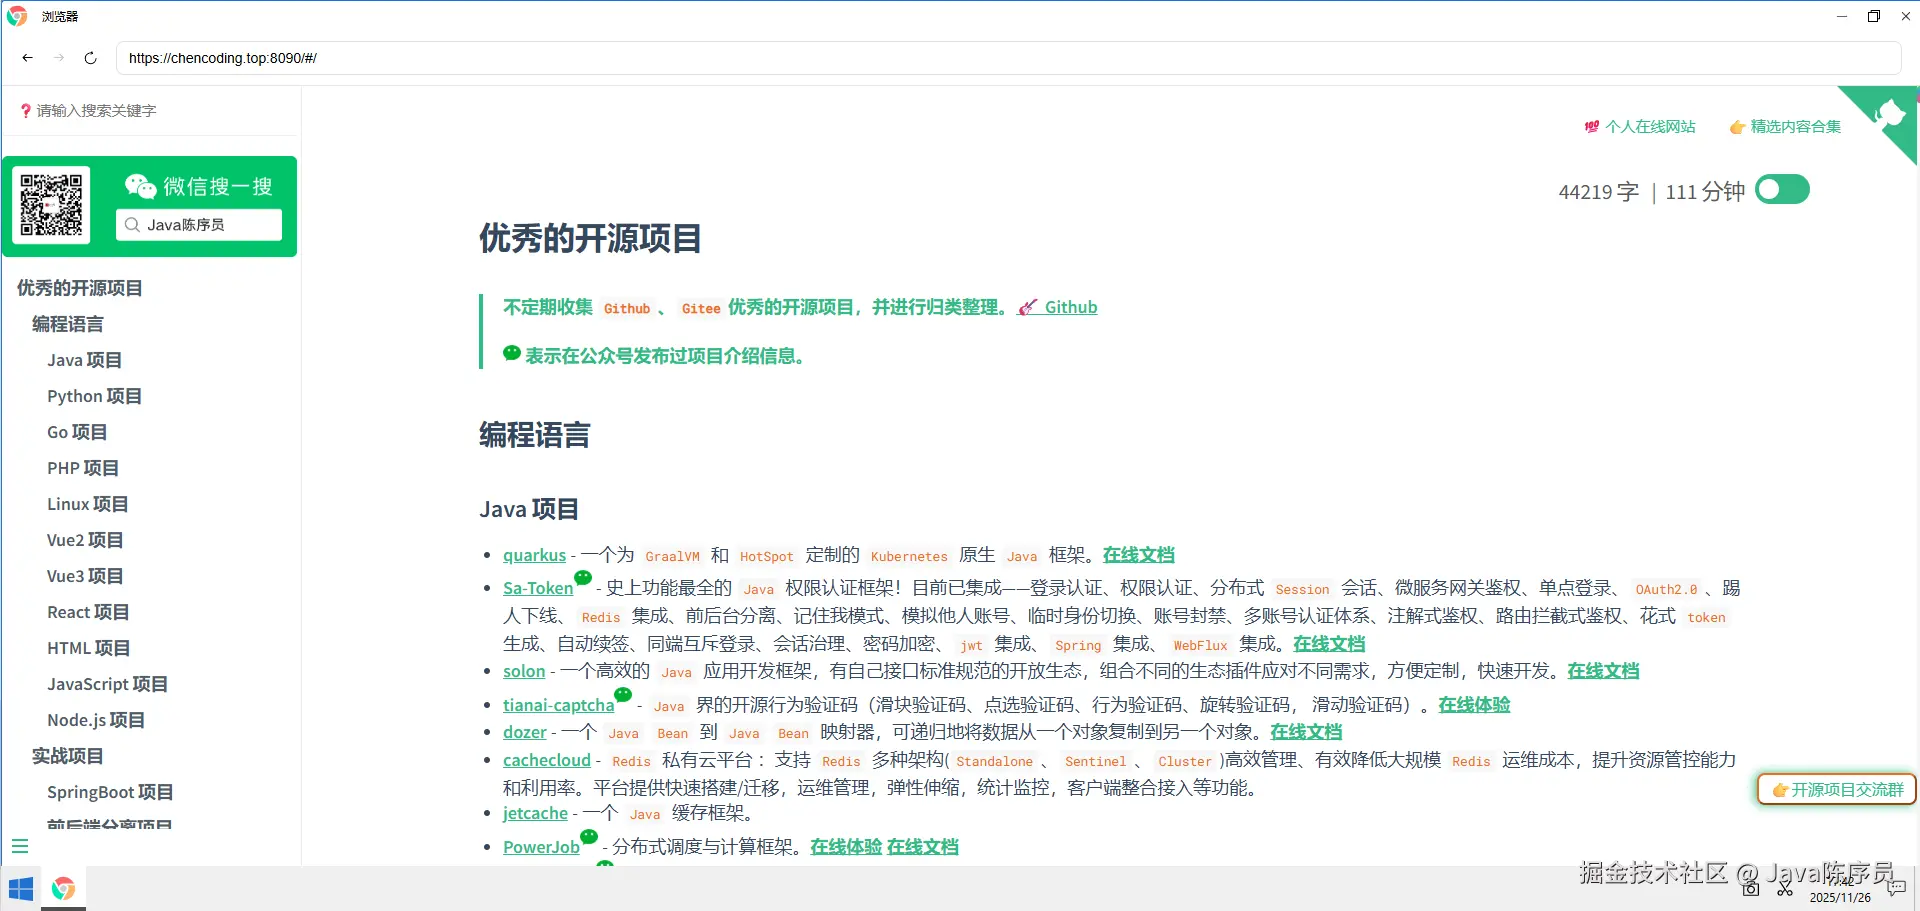Click WeChat bubble icon beside PowerJob
This screenshot has height=911, width=1920.
[589, 836]
